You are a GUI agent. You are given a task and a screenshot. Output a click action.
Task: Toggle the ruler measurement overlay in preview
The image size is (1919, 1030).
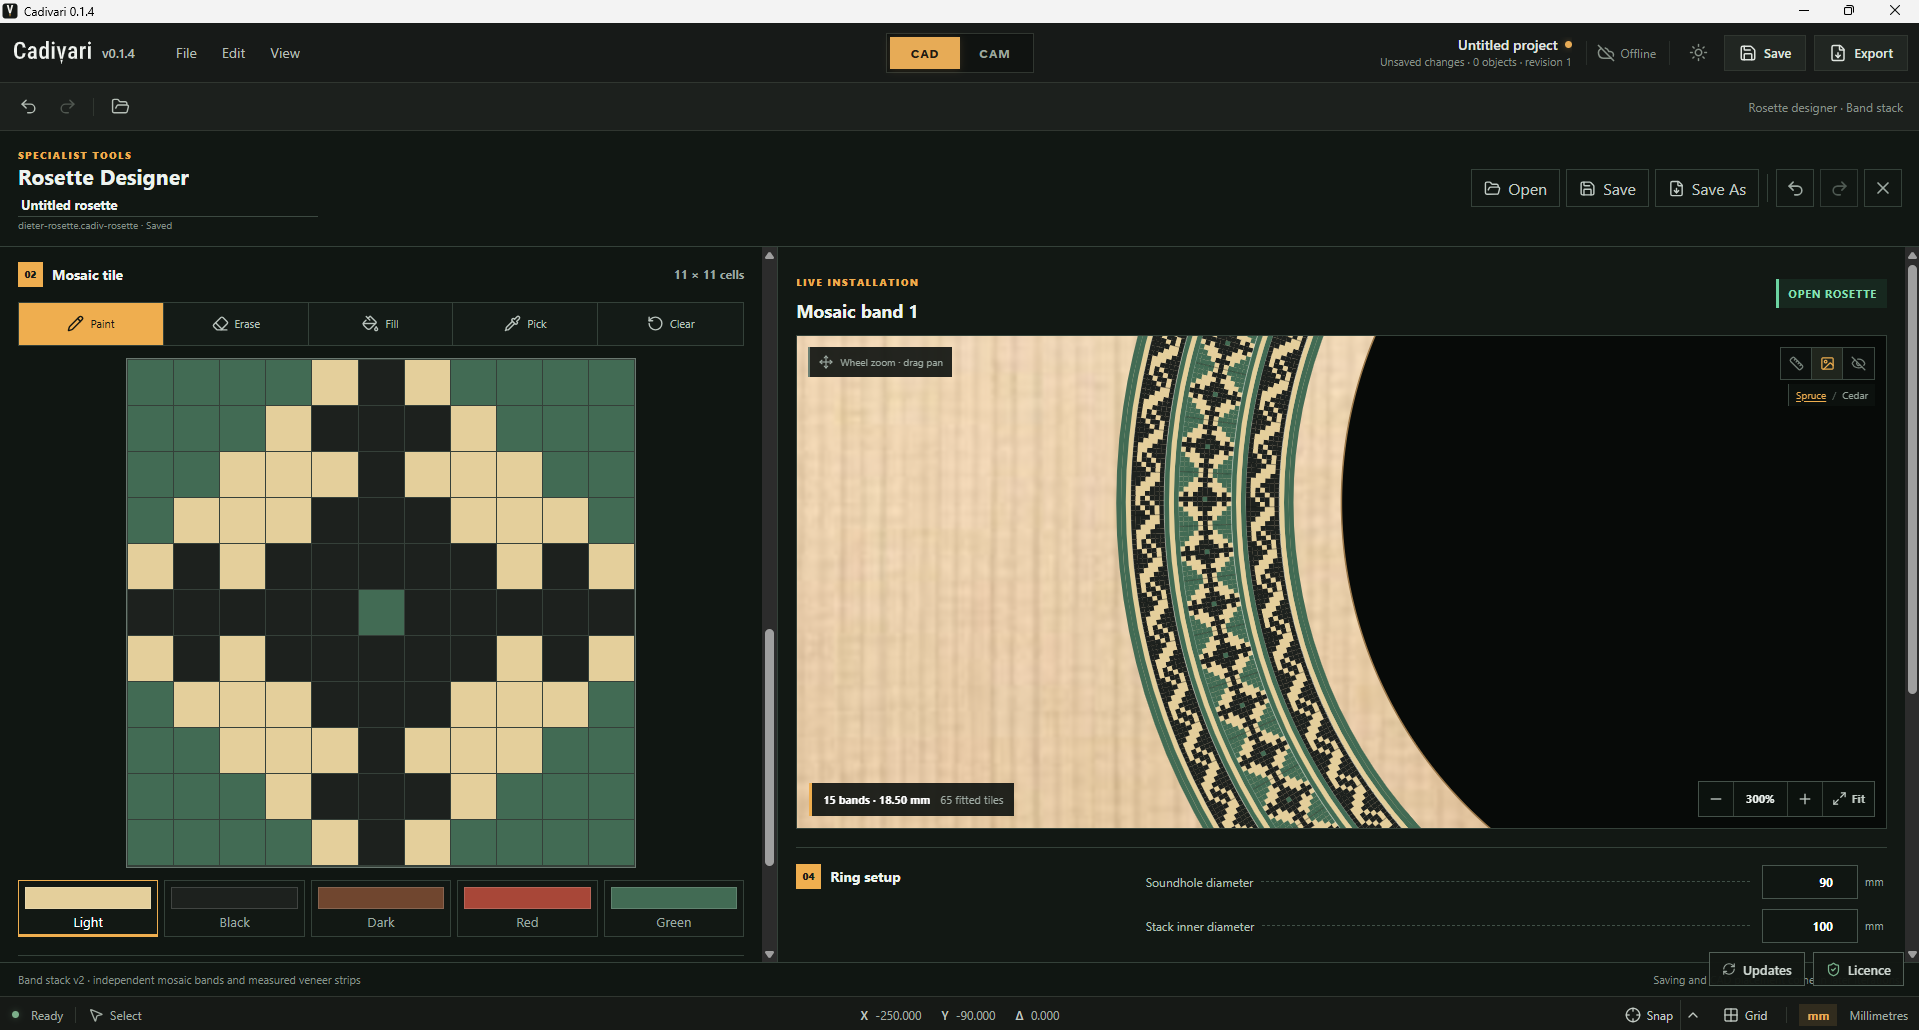(x=1796, y=364)
